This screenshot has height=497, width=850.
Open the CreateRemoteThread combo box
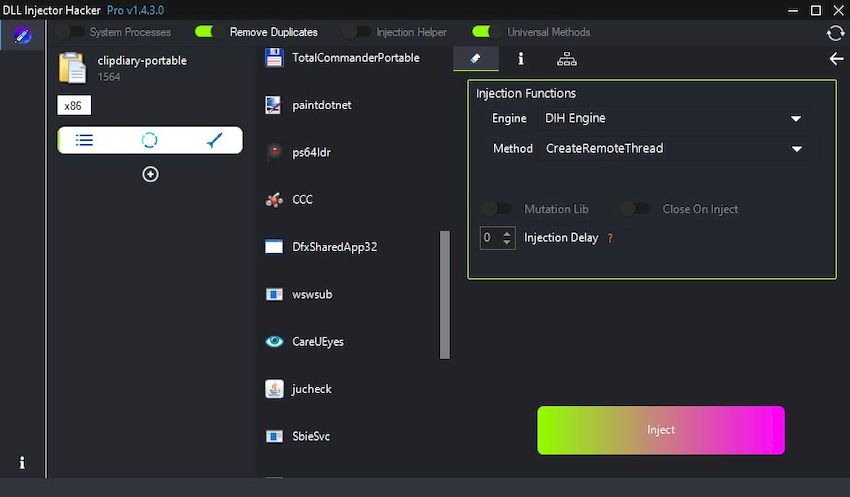click(x=674, y=149)
